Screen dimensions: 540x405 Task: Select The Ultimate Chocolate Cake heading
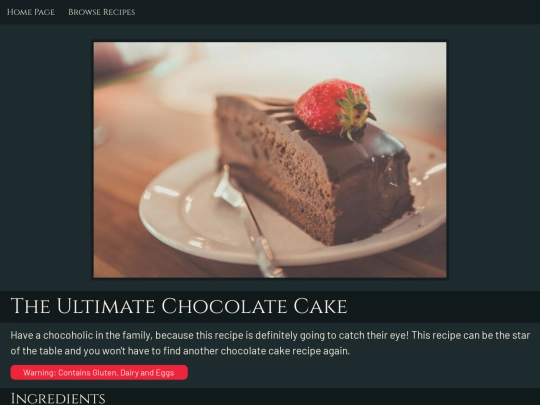click(179, 306)
